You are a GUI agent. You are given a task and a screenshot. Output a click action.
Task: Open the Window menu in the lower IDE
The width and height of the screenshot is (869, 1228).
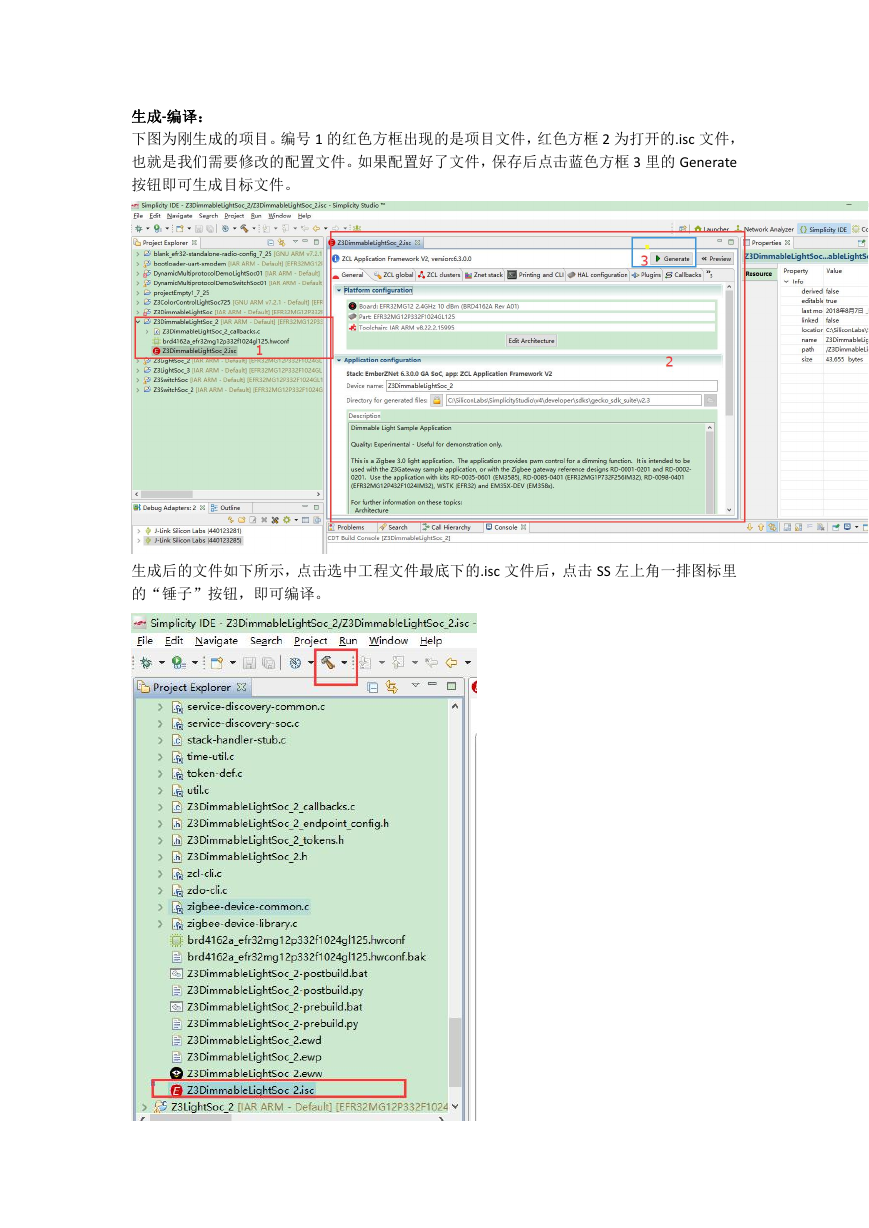[x=388, y=640]
